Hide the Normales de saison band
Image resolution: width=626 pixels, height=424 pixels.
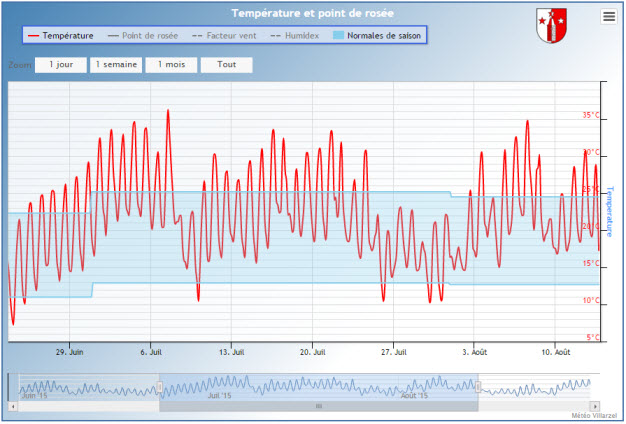pos(376,35)
